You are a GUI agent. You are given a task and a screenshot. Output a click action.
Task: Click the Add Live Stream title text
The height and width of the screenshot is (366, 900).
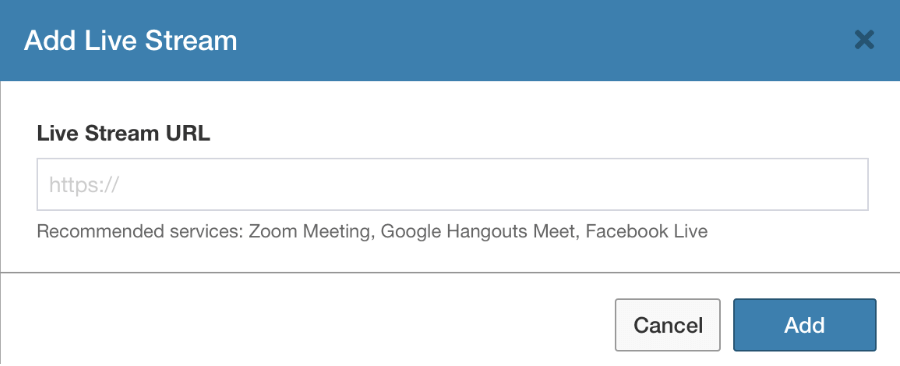(130, 41)
